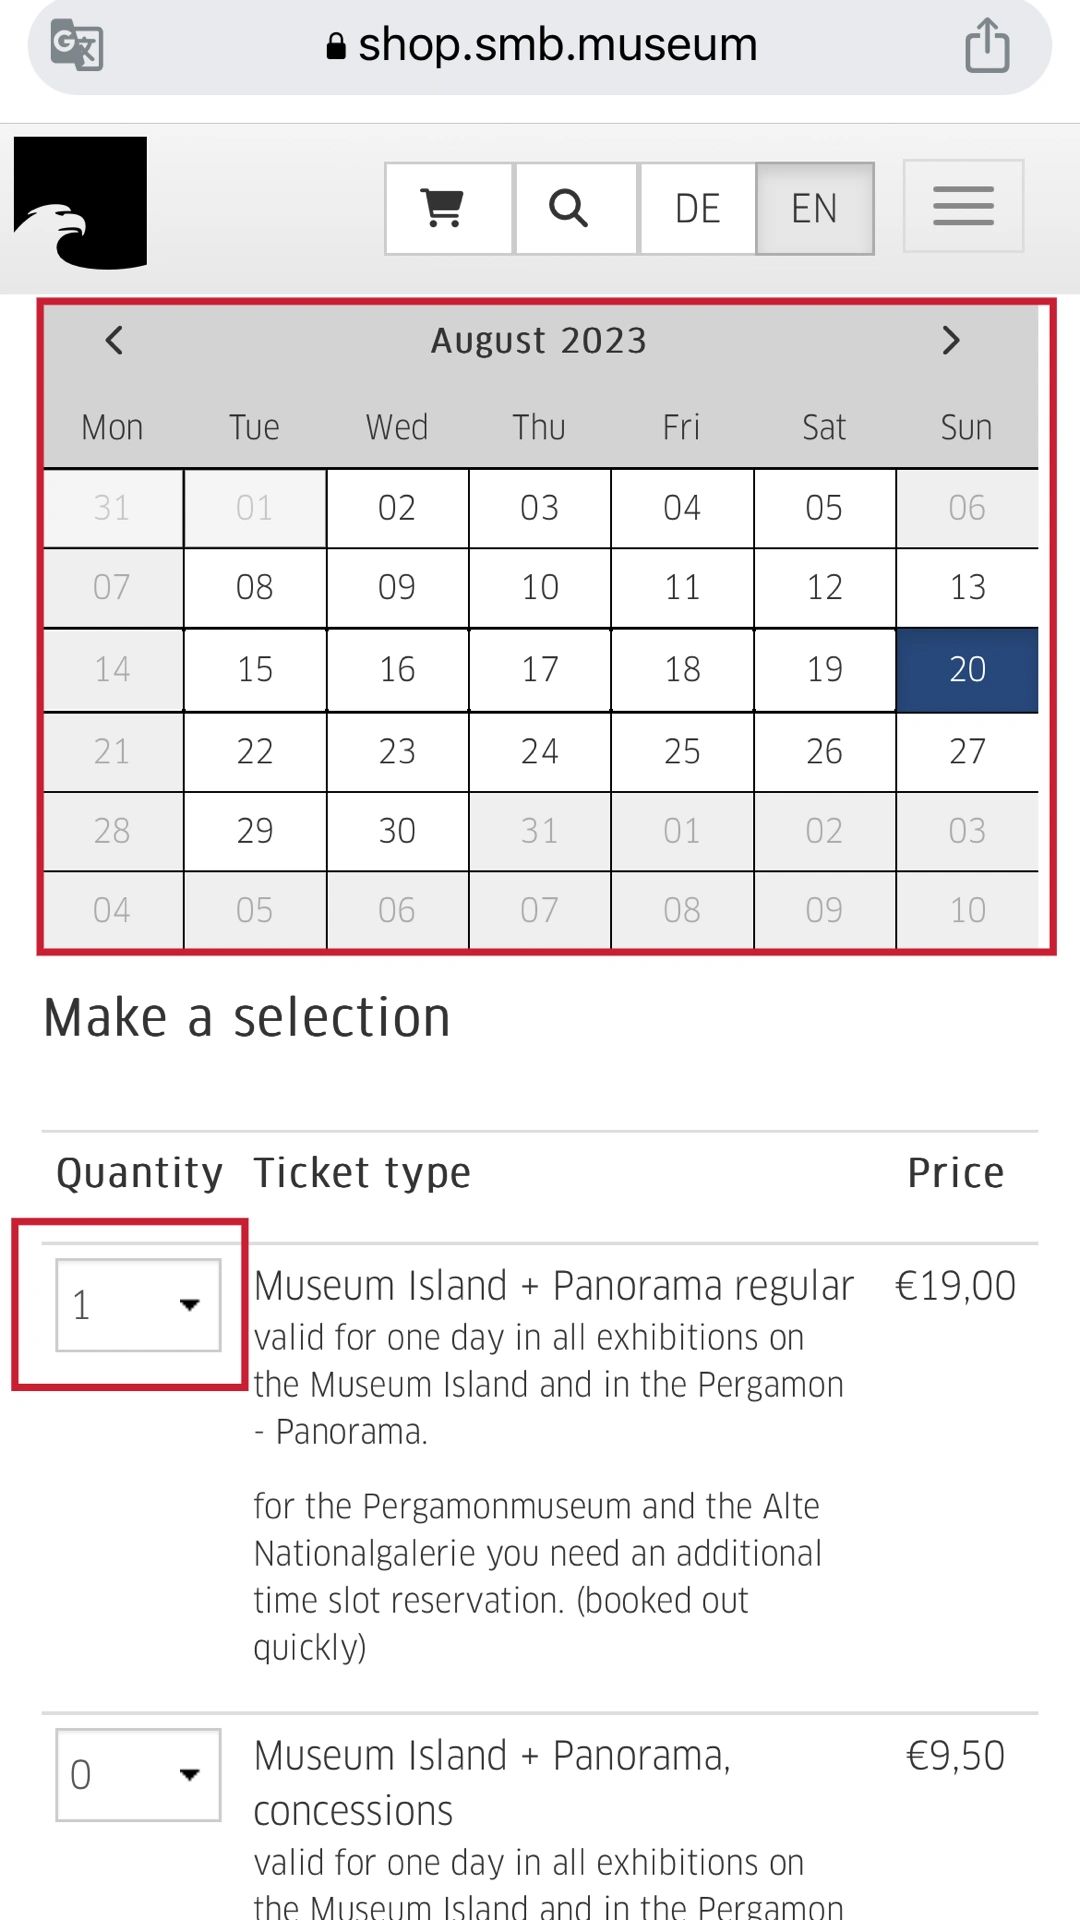The image size is (1080, 1920).
Task: Open the shopping cart
Action: (x=449, y=208)
